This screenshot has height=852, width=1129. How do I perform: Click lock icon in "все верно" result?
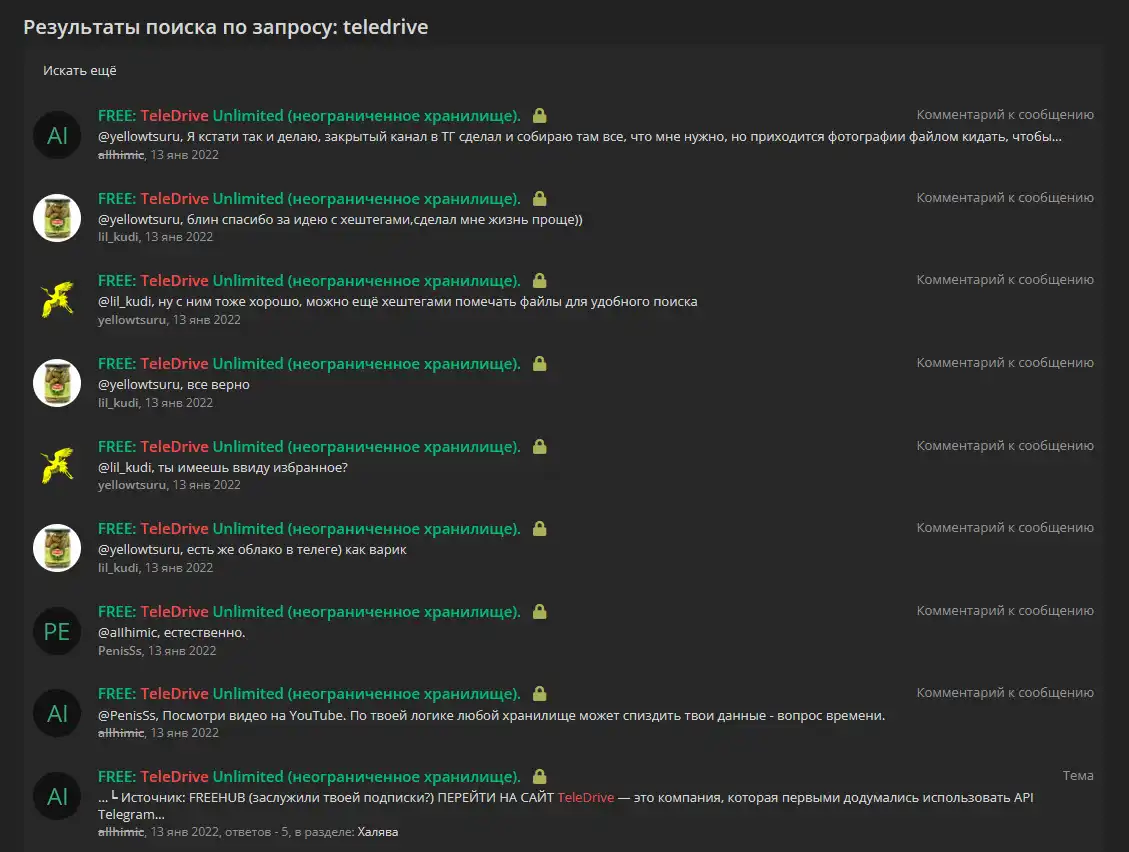(539, 363)
